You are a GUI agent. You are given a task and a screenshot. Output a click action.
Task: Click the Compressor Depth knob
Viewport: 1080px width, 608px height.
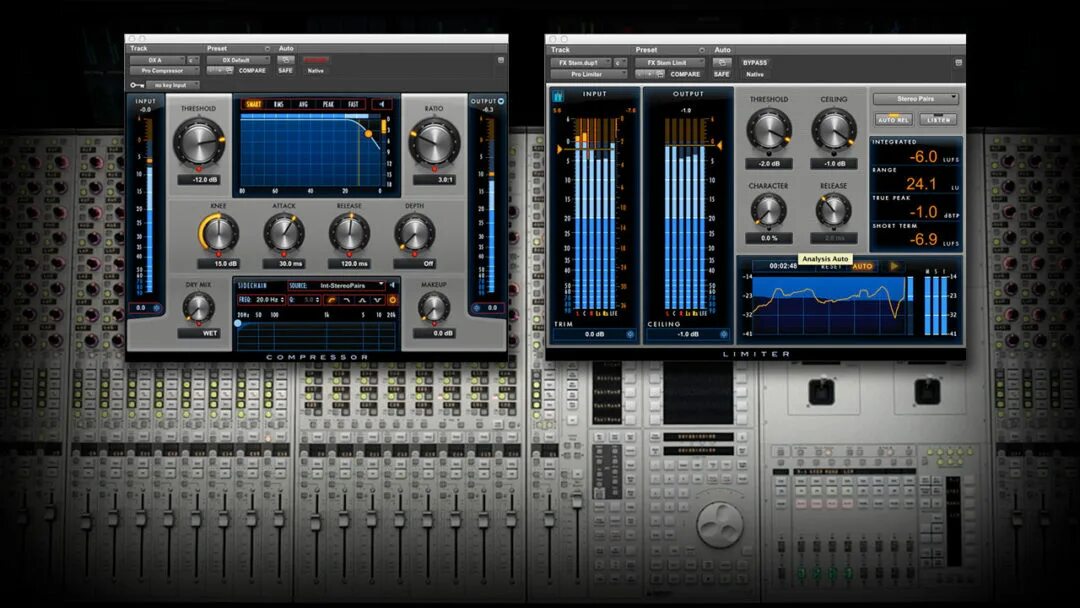(x=414, y=233)
